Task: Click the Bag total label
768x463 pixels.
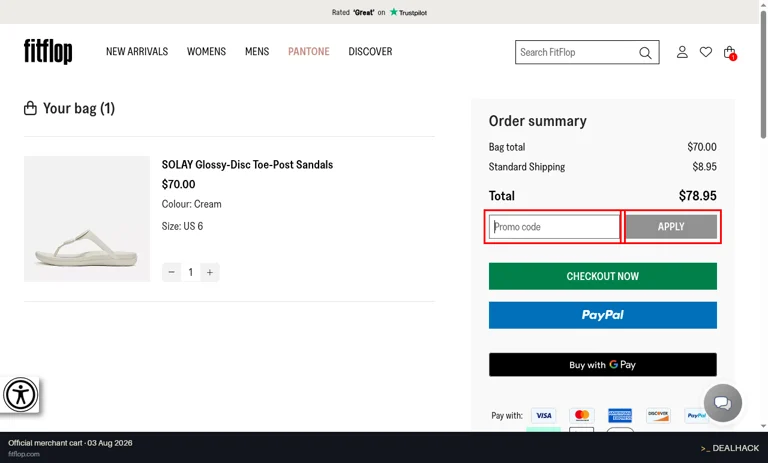Action: [x=506, y=147]
